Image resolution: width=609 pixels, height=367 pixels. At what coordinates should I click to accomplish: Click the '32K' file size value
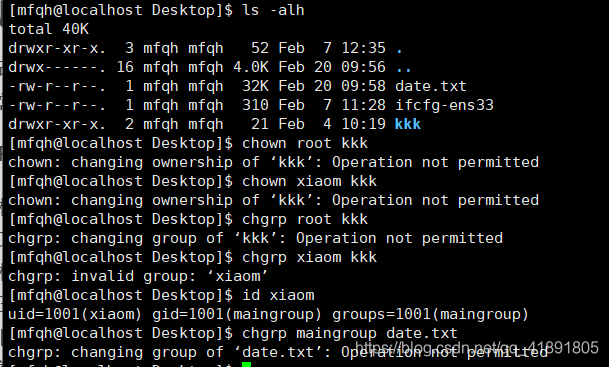(255, 86)
